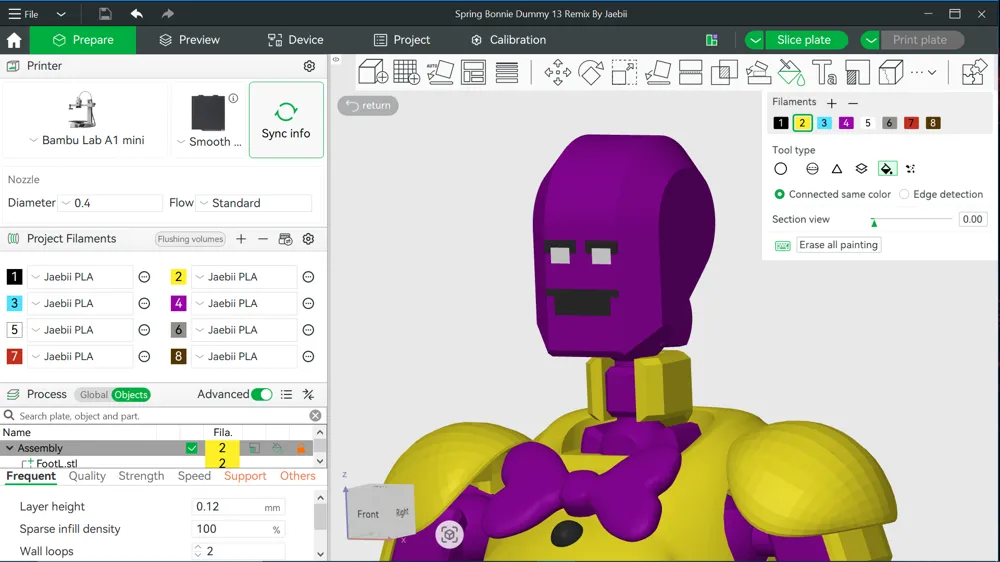Select the Move tool icon
Viewport: 1000px width, 562px height.
[x=557, y=72]
